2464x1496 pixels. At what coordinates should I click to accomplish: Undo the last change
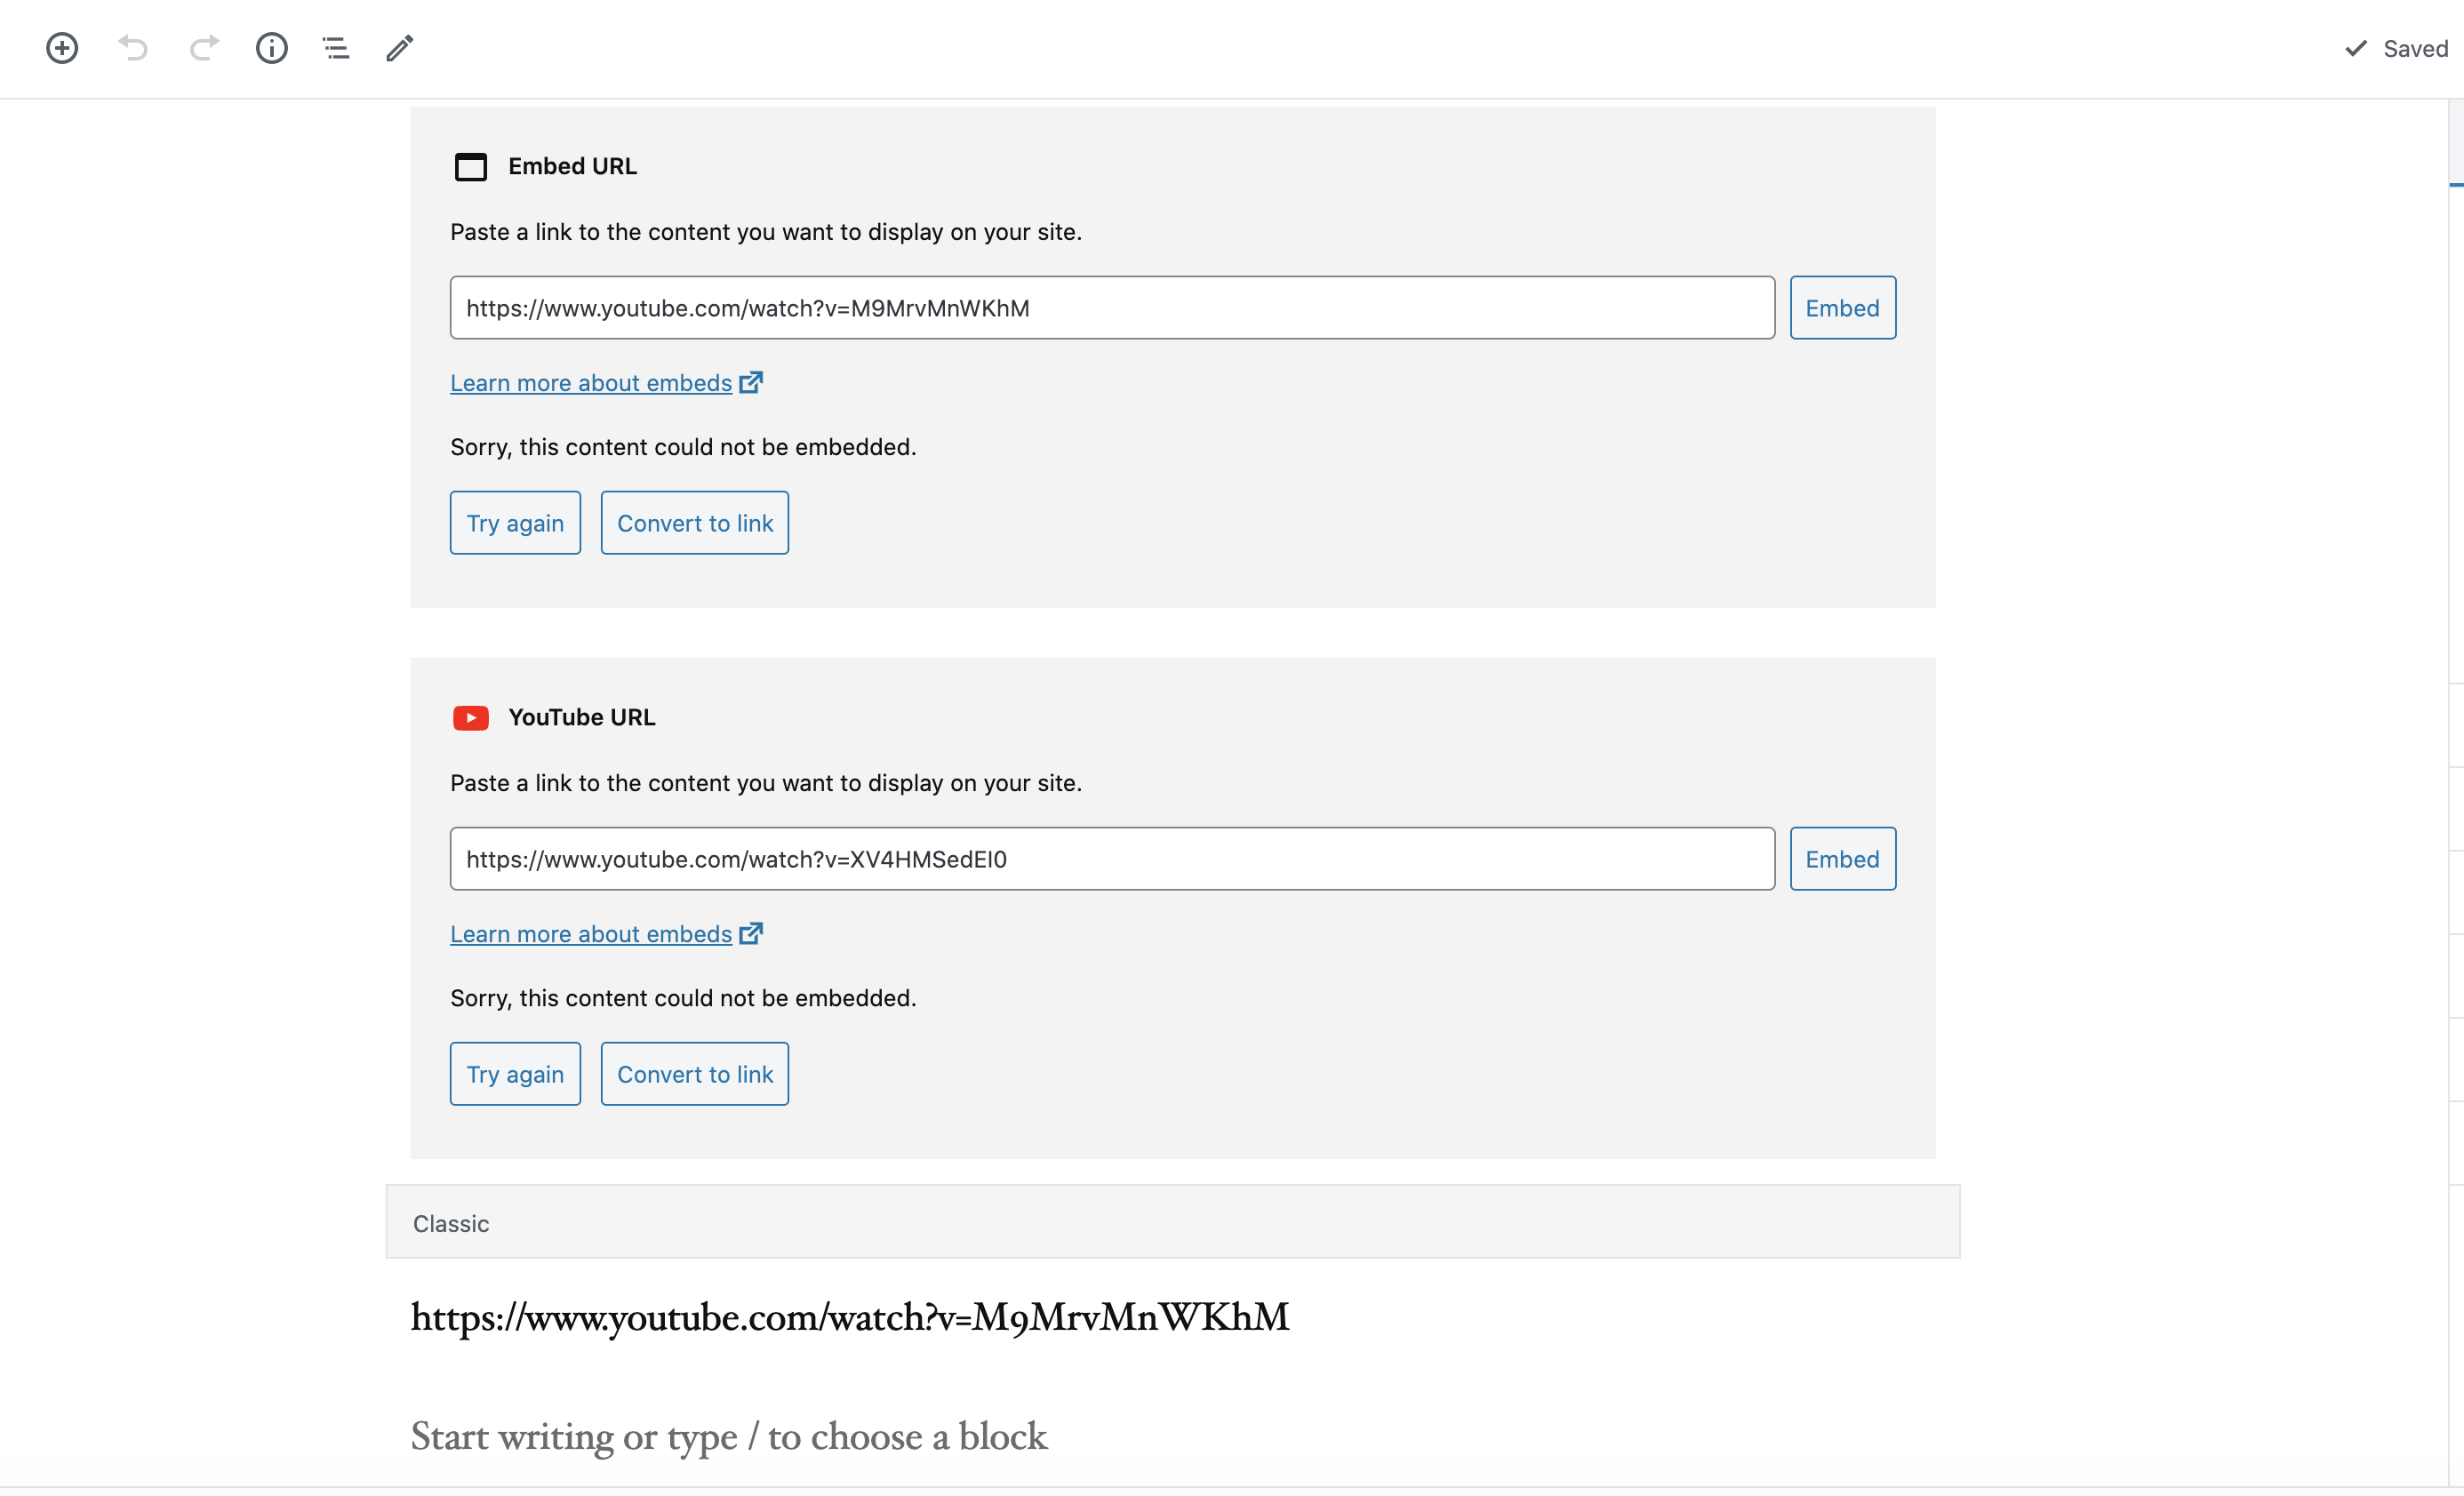(x=133, y=48)
